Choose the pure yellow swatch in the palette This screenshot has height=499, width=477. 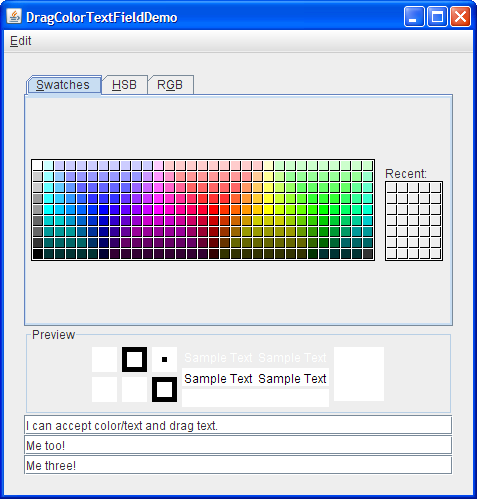click(269, 210)
